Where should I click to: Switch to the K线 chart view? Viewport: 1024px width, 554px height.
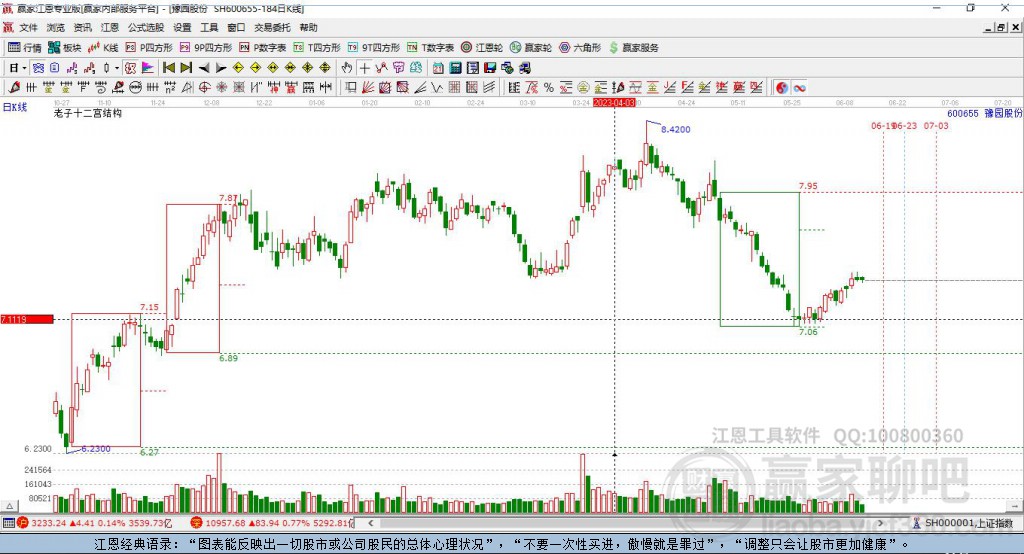click(103, 48)
